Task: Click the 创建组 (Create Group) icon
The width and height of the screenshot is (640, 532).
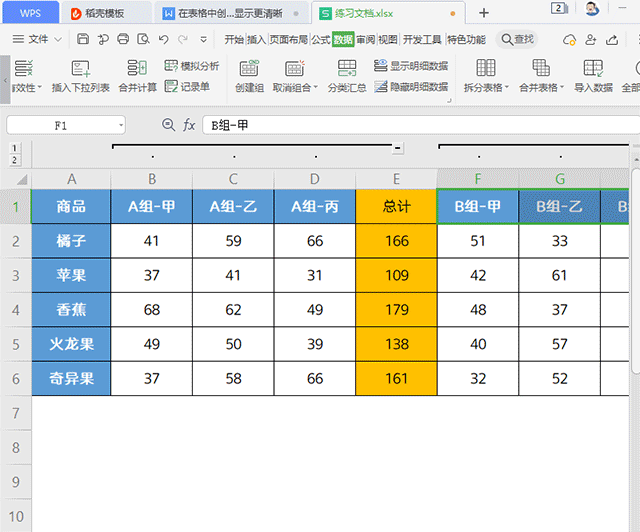Action: (x=249, y=70)
